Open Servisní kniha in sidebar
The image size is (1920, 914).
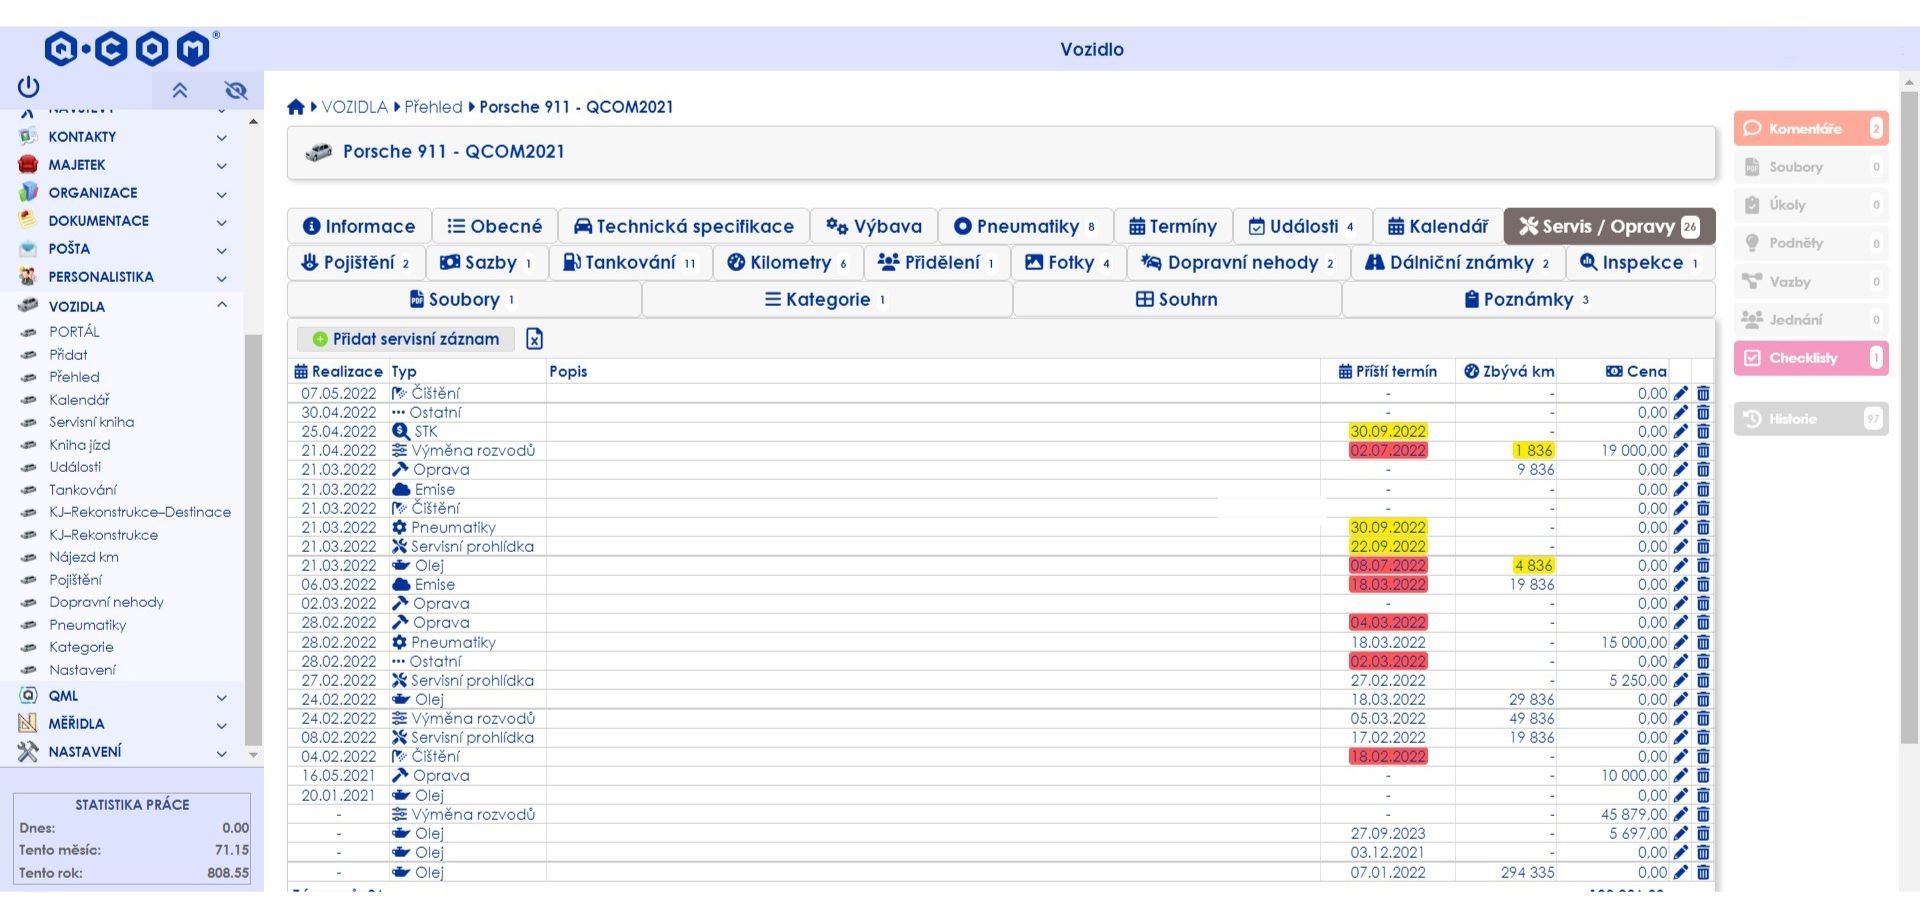92,422
